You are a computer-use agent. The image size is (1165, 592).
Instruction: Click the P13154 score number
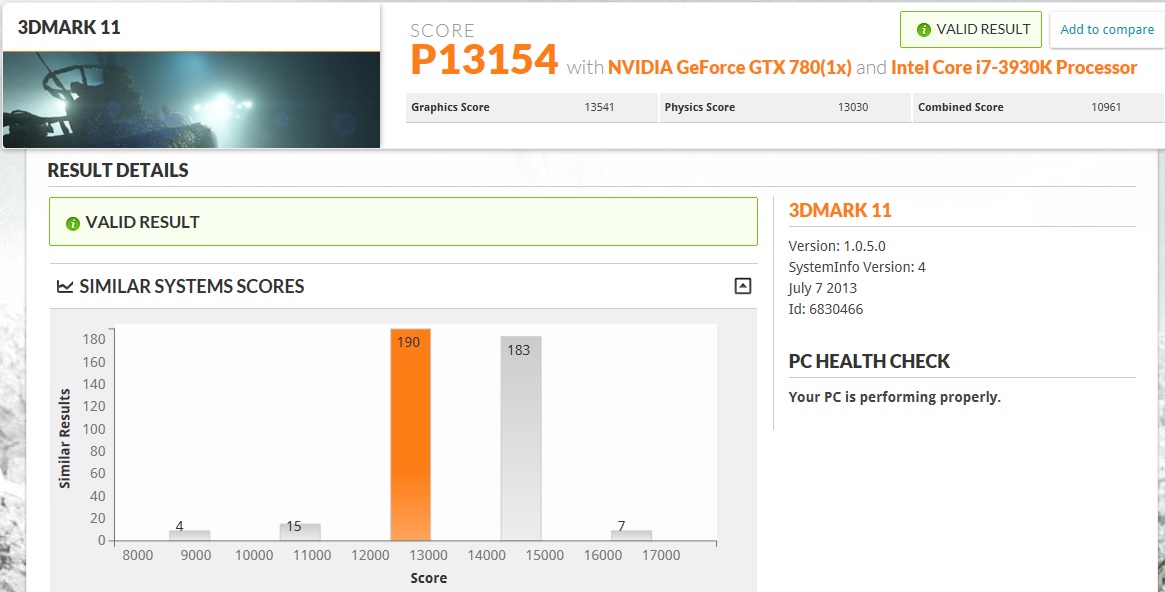pos(484,60)
